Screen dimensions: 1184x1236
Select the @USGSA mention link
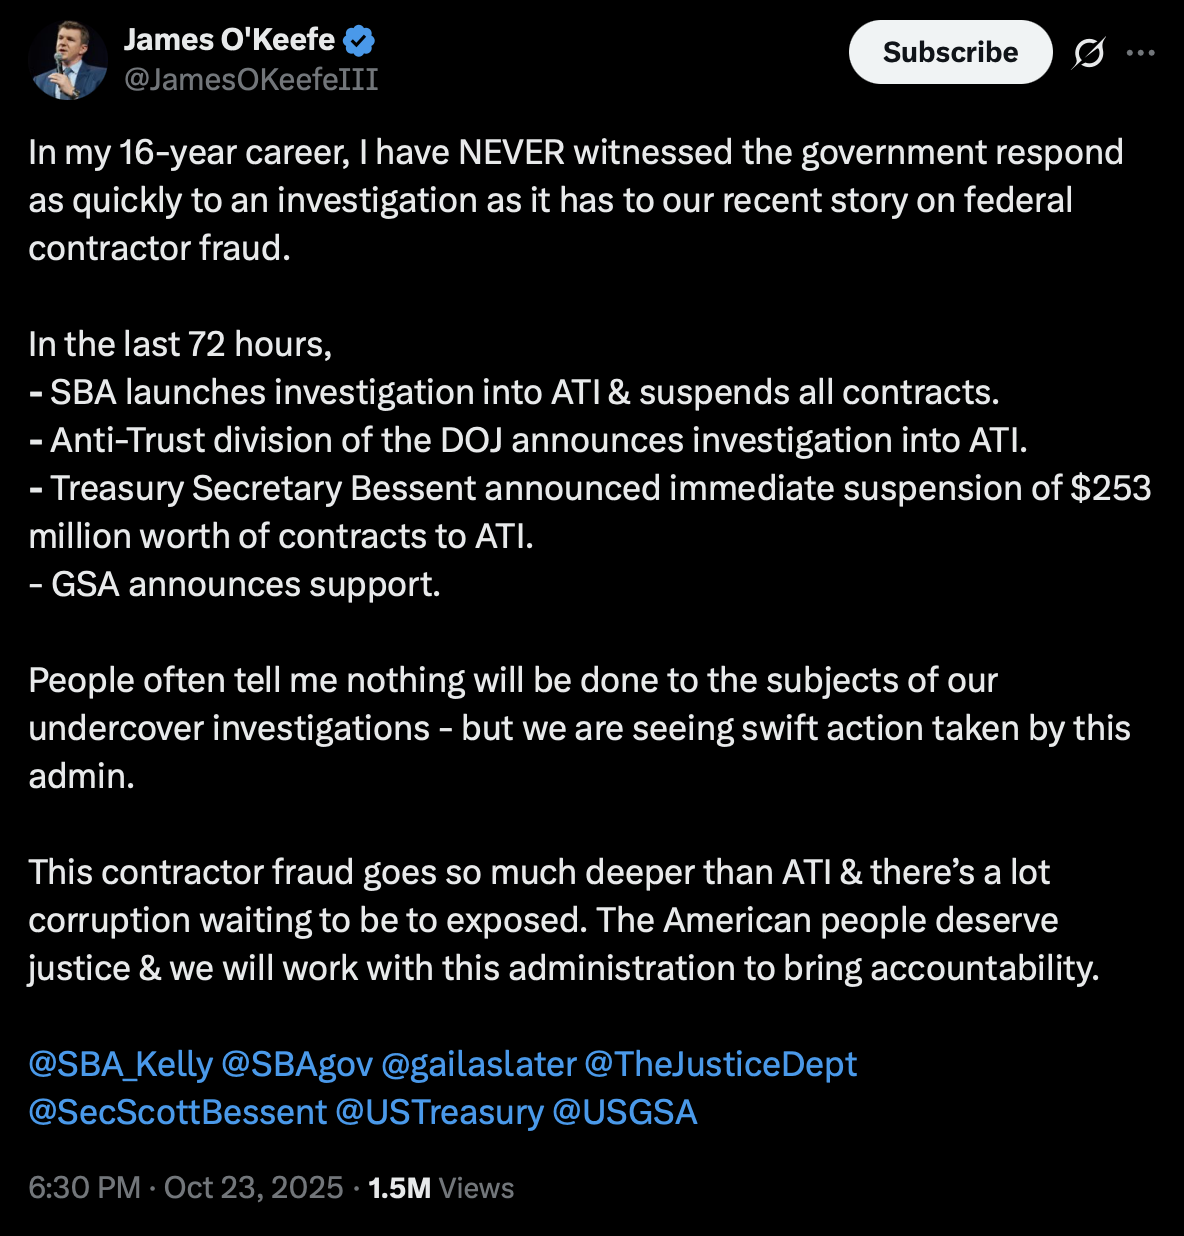[624, 1112]
